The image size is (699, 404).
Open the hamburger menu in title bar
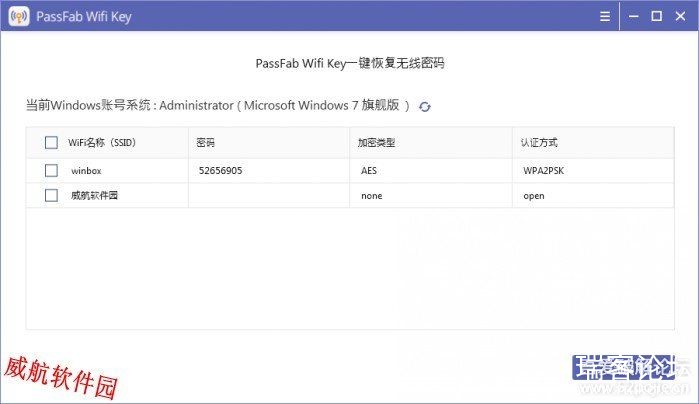(604, 16)
